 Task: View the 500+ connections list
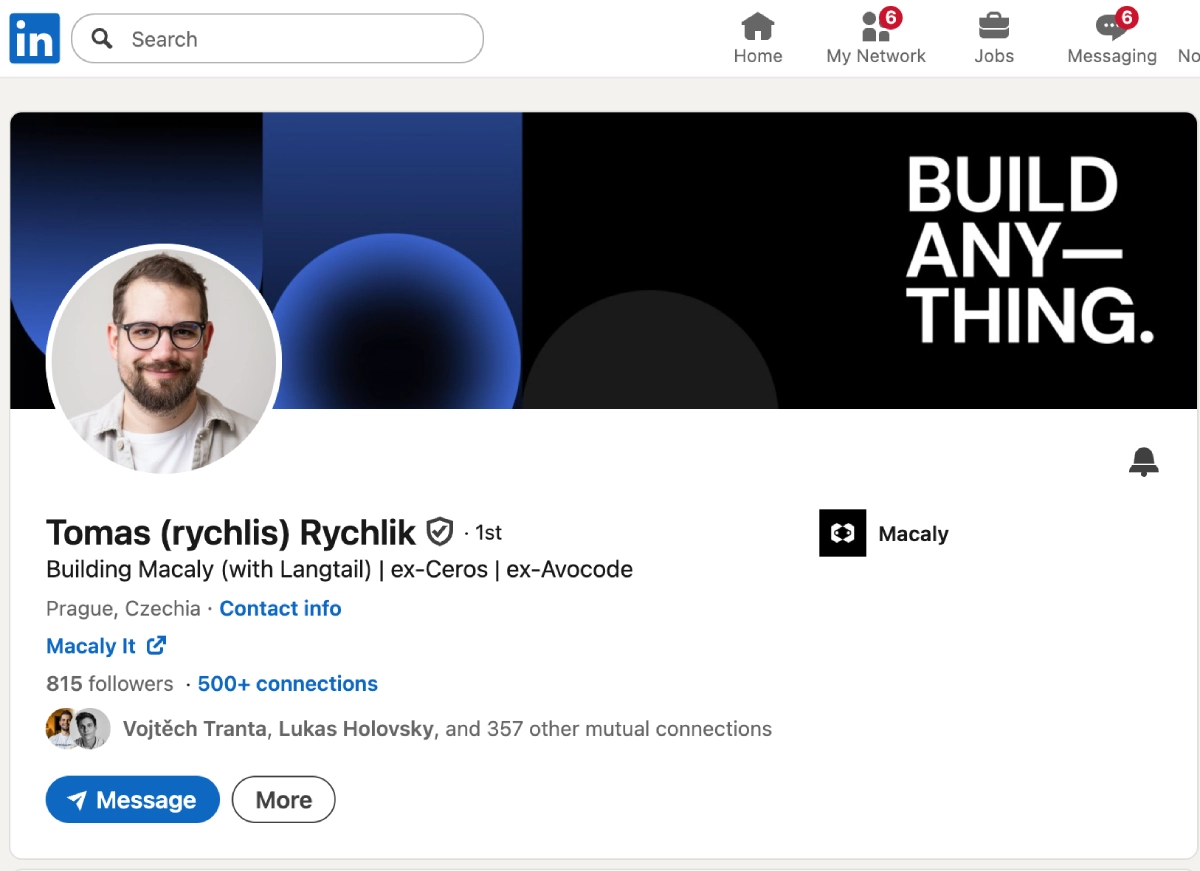tap(287, 684)
